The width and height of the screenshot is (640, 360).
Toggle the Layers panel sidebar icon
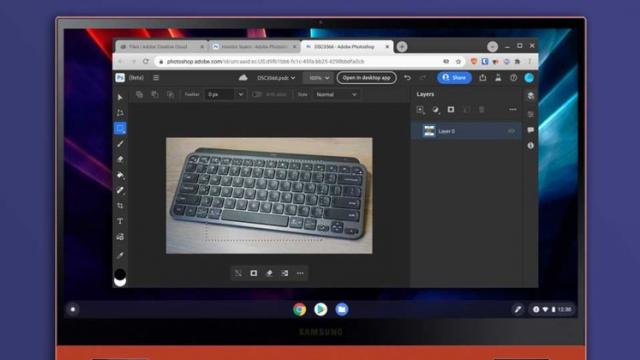tap(531, 96)
